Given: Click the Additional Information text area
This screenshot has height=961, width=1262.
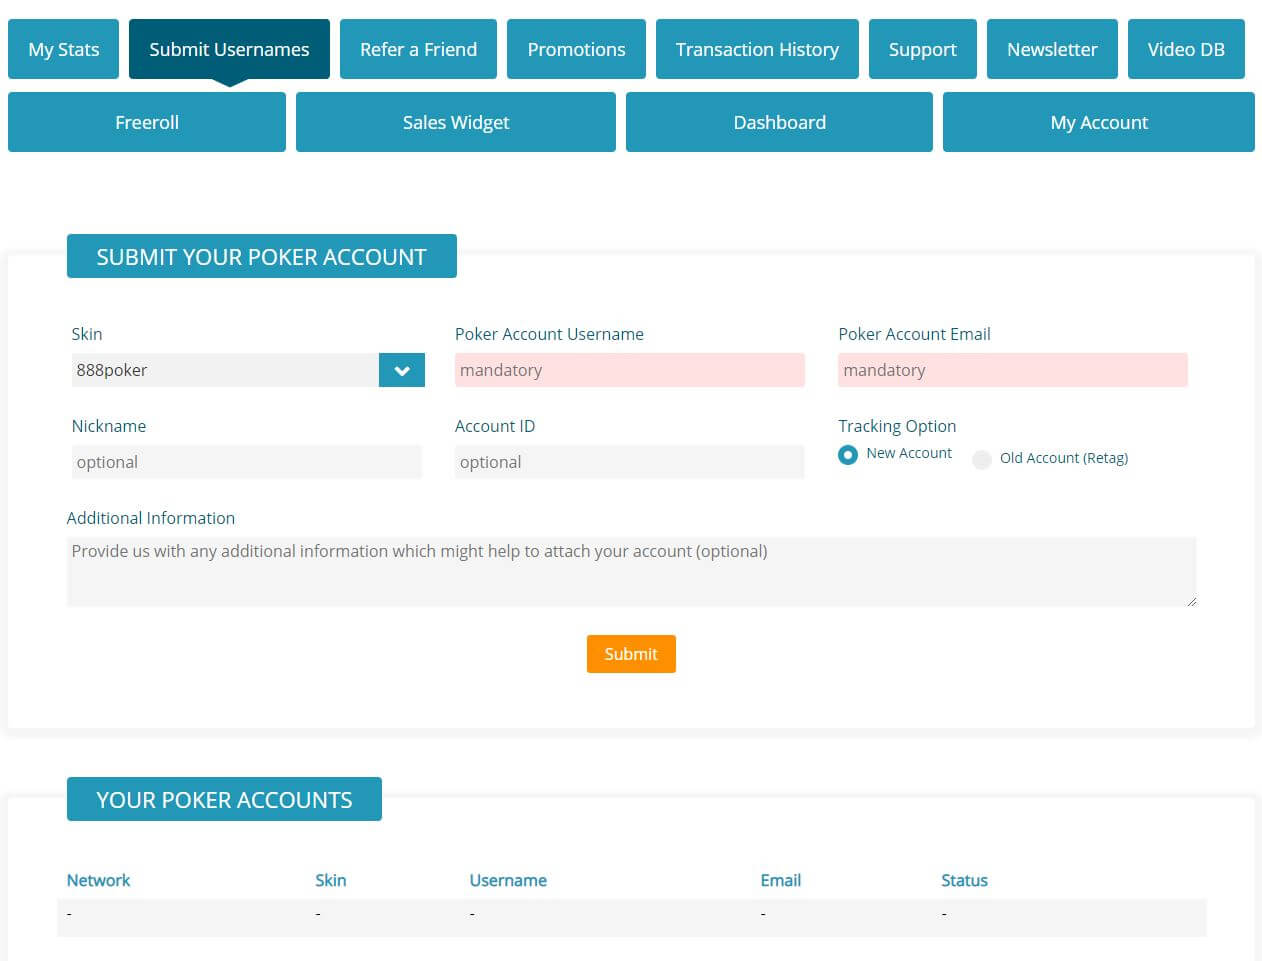Looking at the screenshot, I should pyautogui.click(x=631, y=572).
